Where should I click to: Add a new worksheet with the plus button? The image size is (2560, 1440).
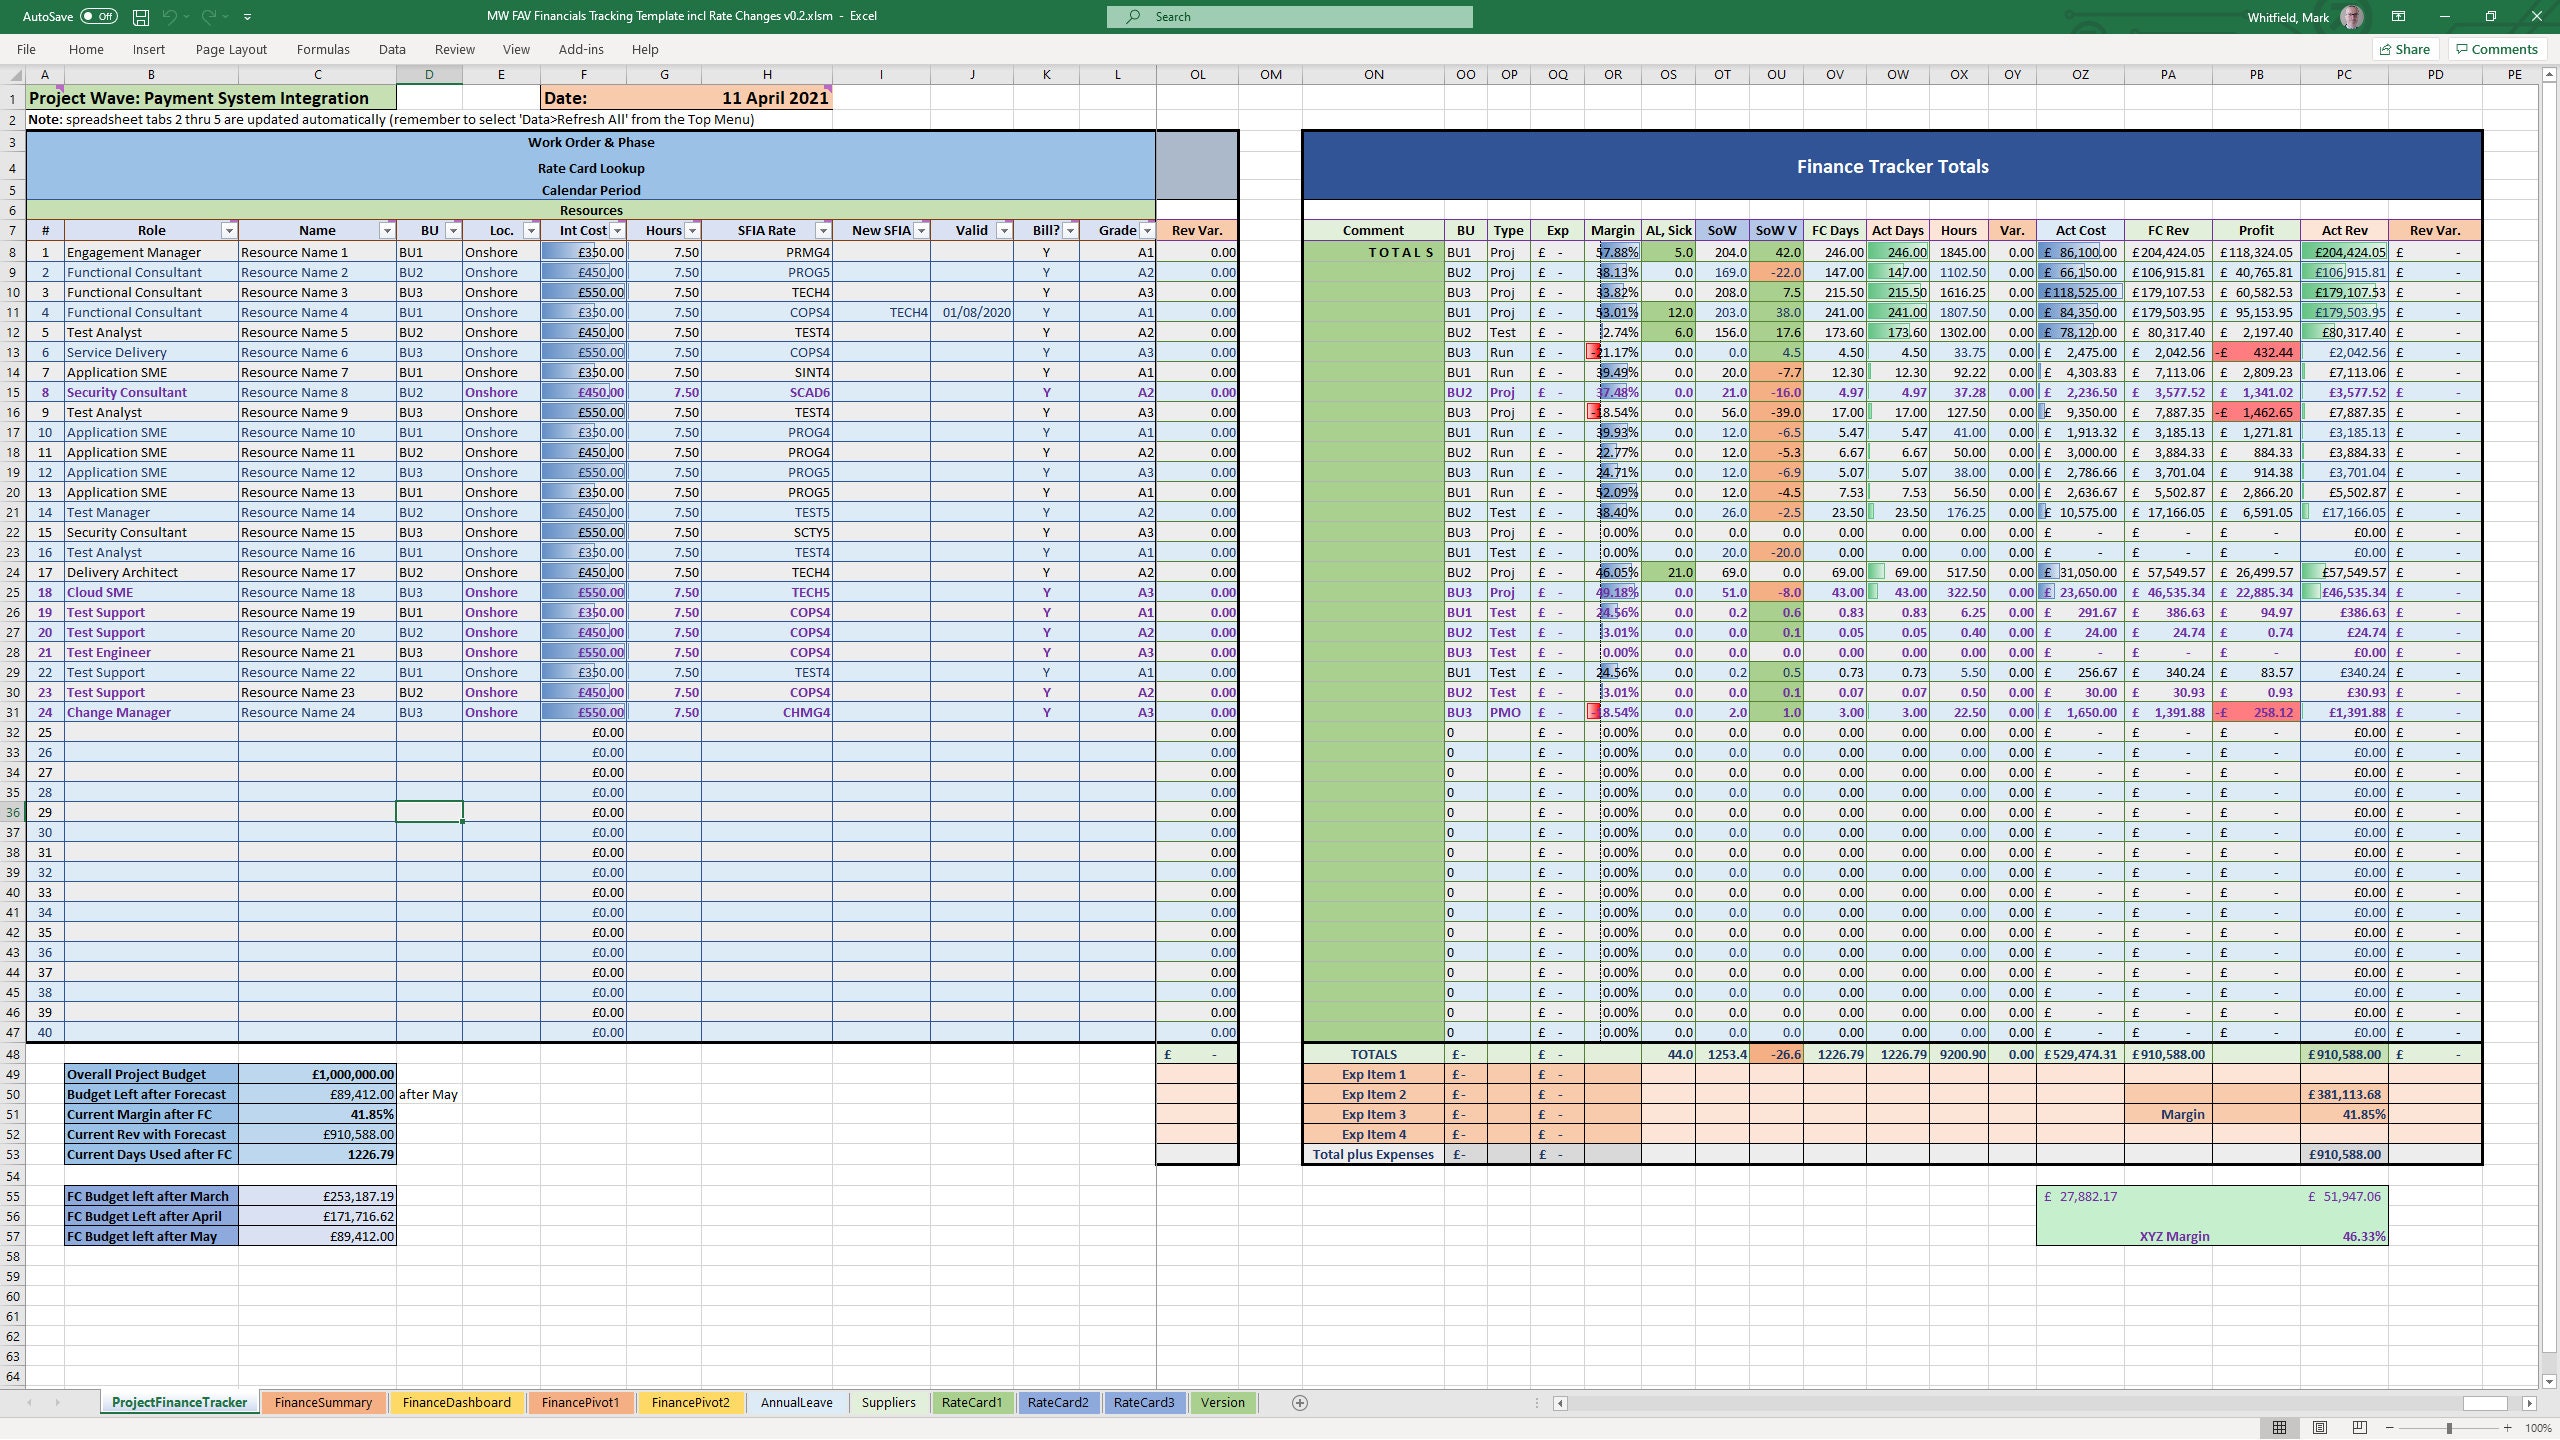coord(1301,1402)
